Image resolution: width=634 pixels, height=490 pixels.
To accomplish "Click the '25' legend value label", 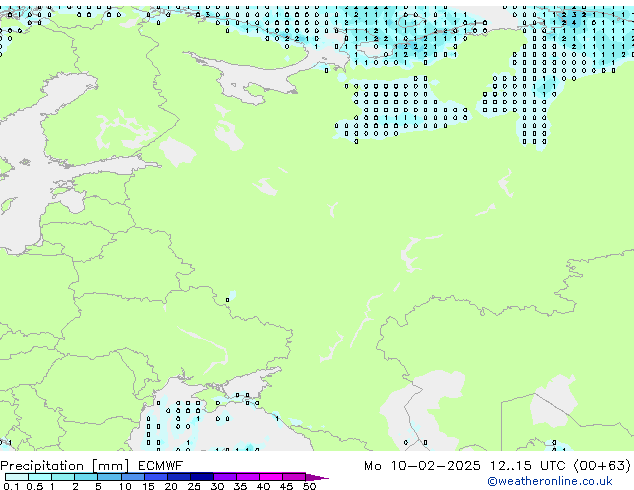I will click(x=194, y=486).
